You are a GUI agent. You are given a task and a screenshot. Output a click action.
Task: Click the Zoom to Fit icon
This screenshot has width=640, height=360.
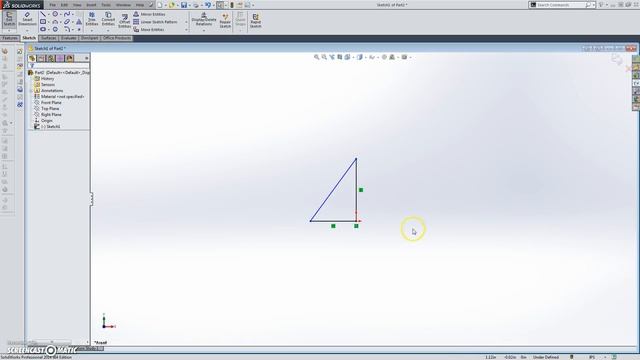(x=316, y=57)
